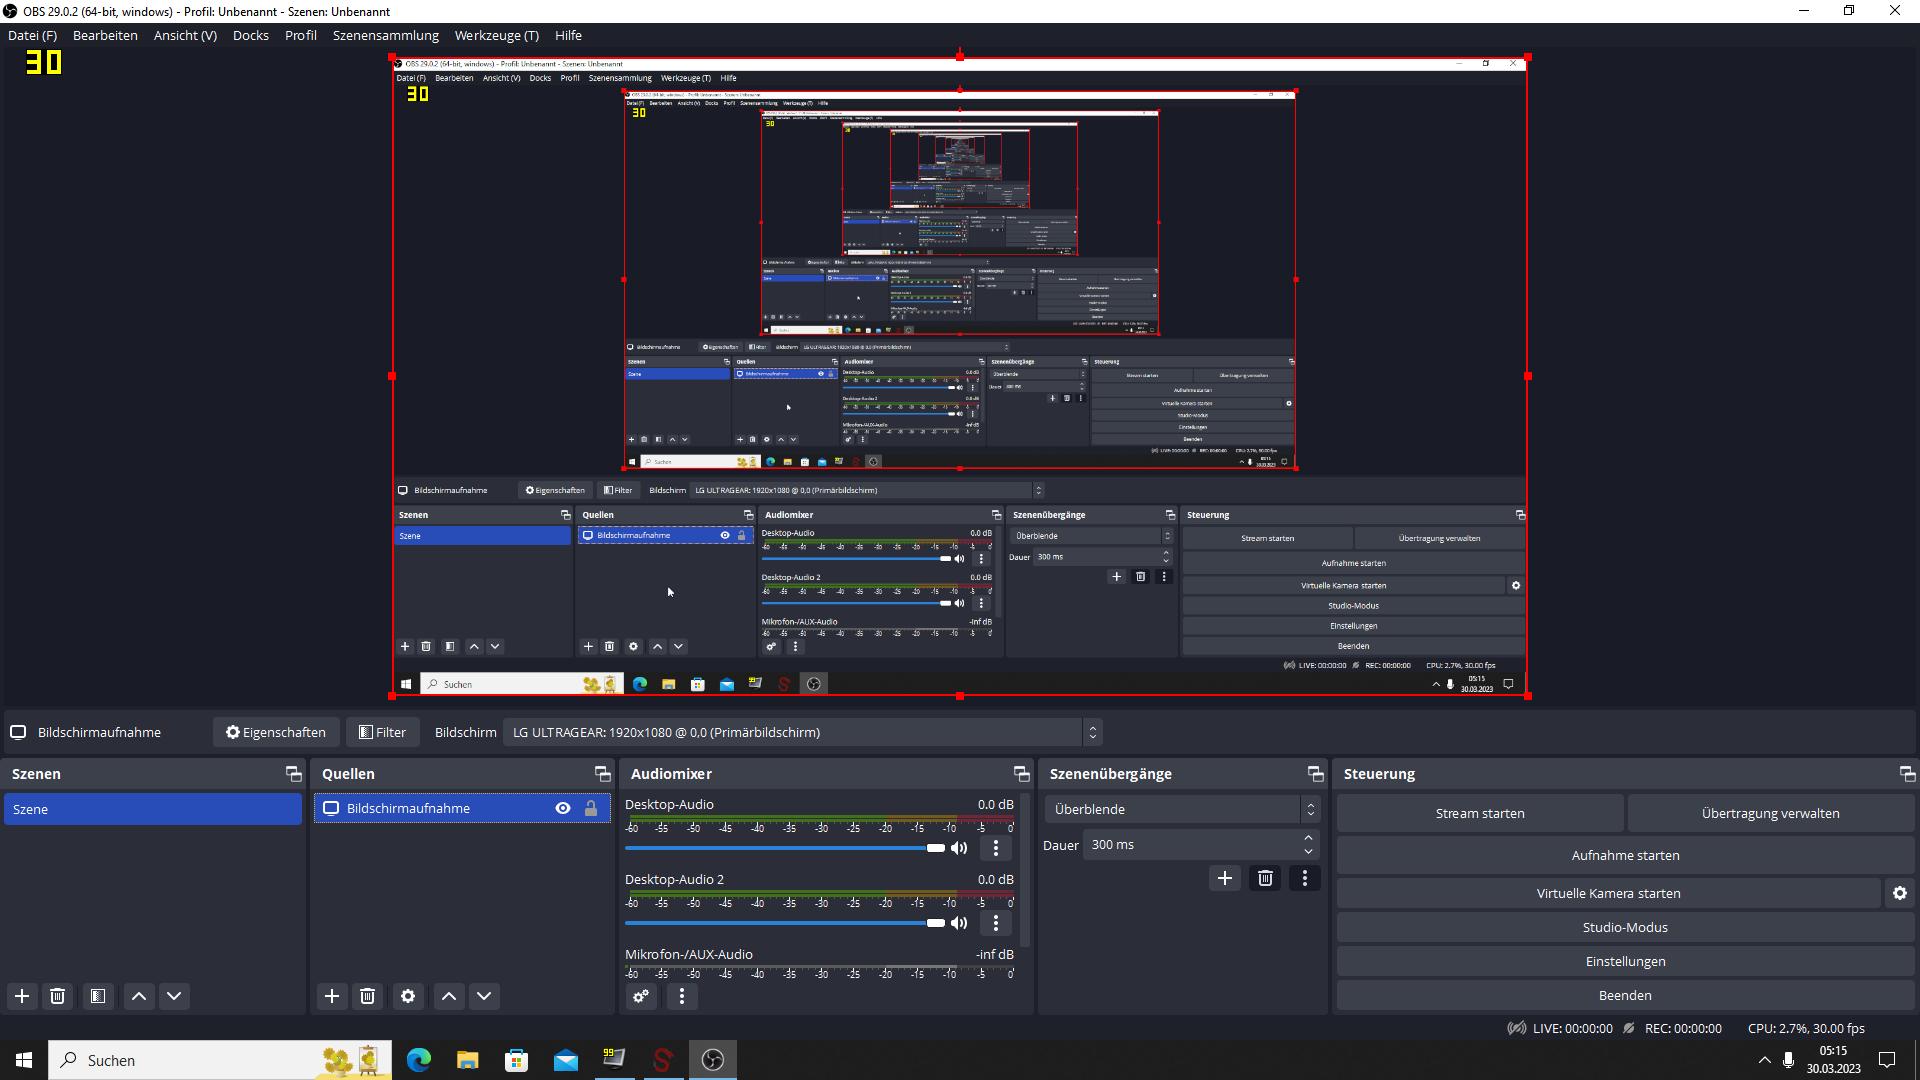Open Einstellungen from Steuerung panel

tap(1625, 961)
